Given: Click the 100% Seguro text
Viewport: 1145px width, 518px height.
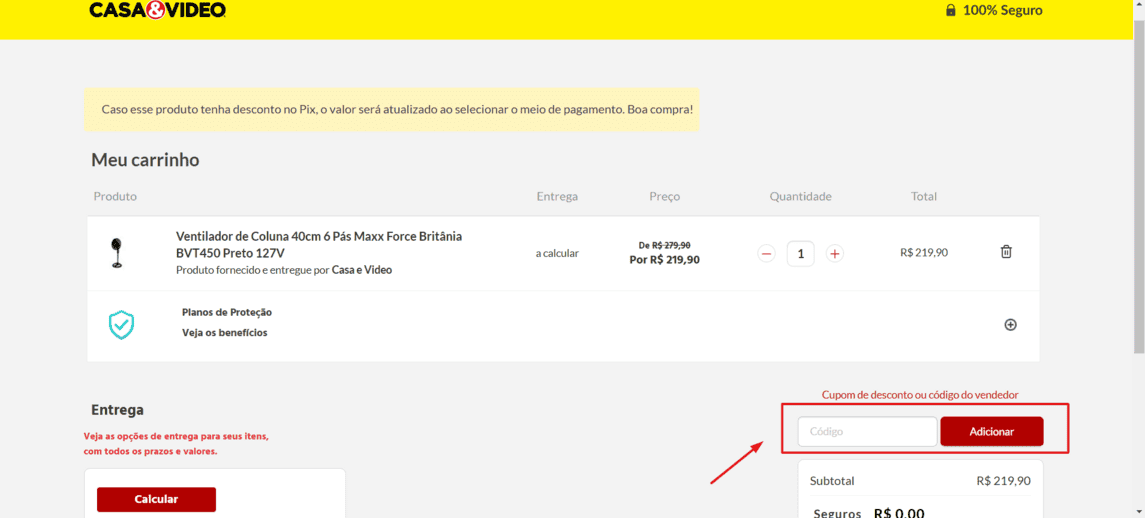Looking at the screenshot, I should point(1002,10).
